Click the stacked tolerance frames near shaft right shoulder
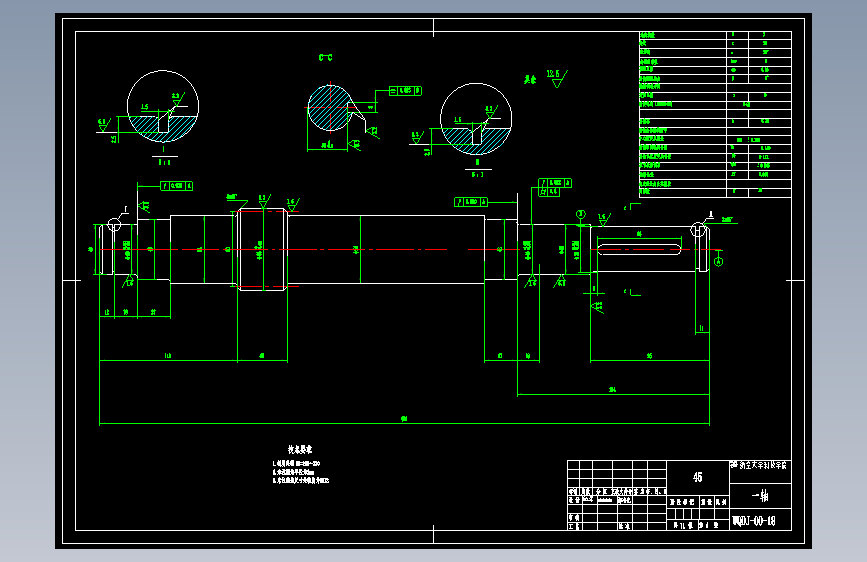This screenshot has height=562, width=867. [555, 187]
